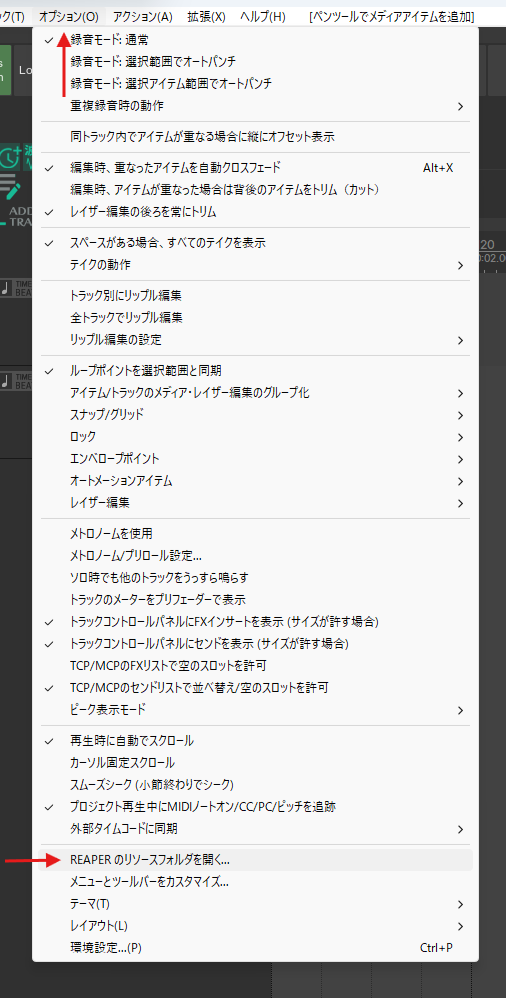
Task: Enable メトロノームを使用 option
Action: (255, 533)
